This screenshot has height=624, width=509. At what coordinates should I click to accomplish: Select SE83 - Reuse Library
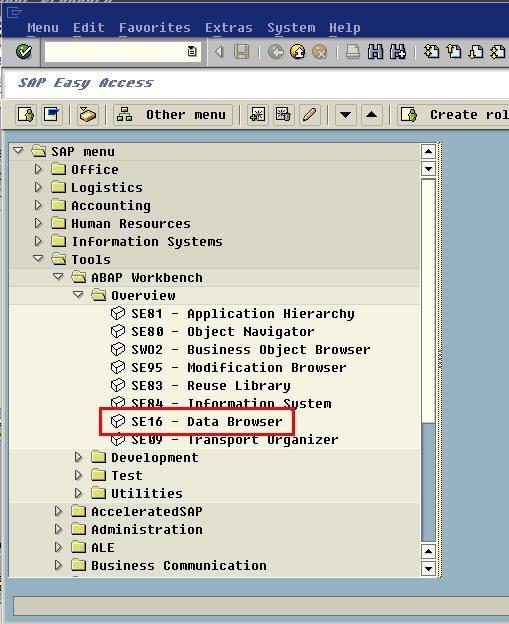tap(200, 385)
